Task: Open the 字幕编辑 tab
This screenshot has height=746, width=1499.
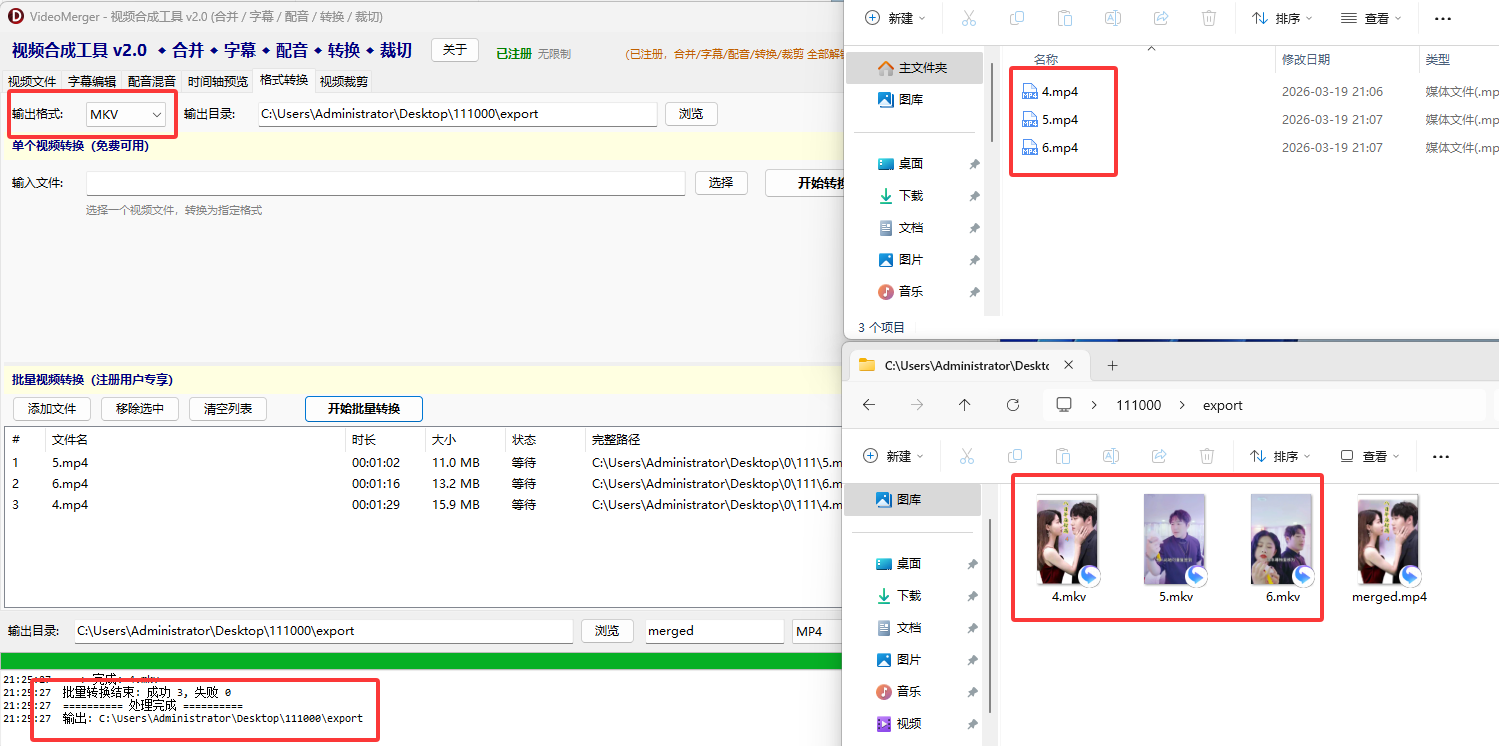Action: 91,81
